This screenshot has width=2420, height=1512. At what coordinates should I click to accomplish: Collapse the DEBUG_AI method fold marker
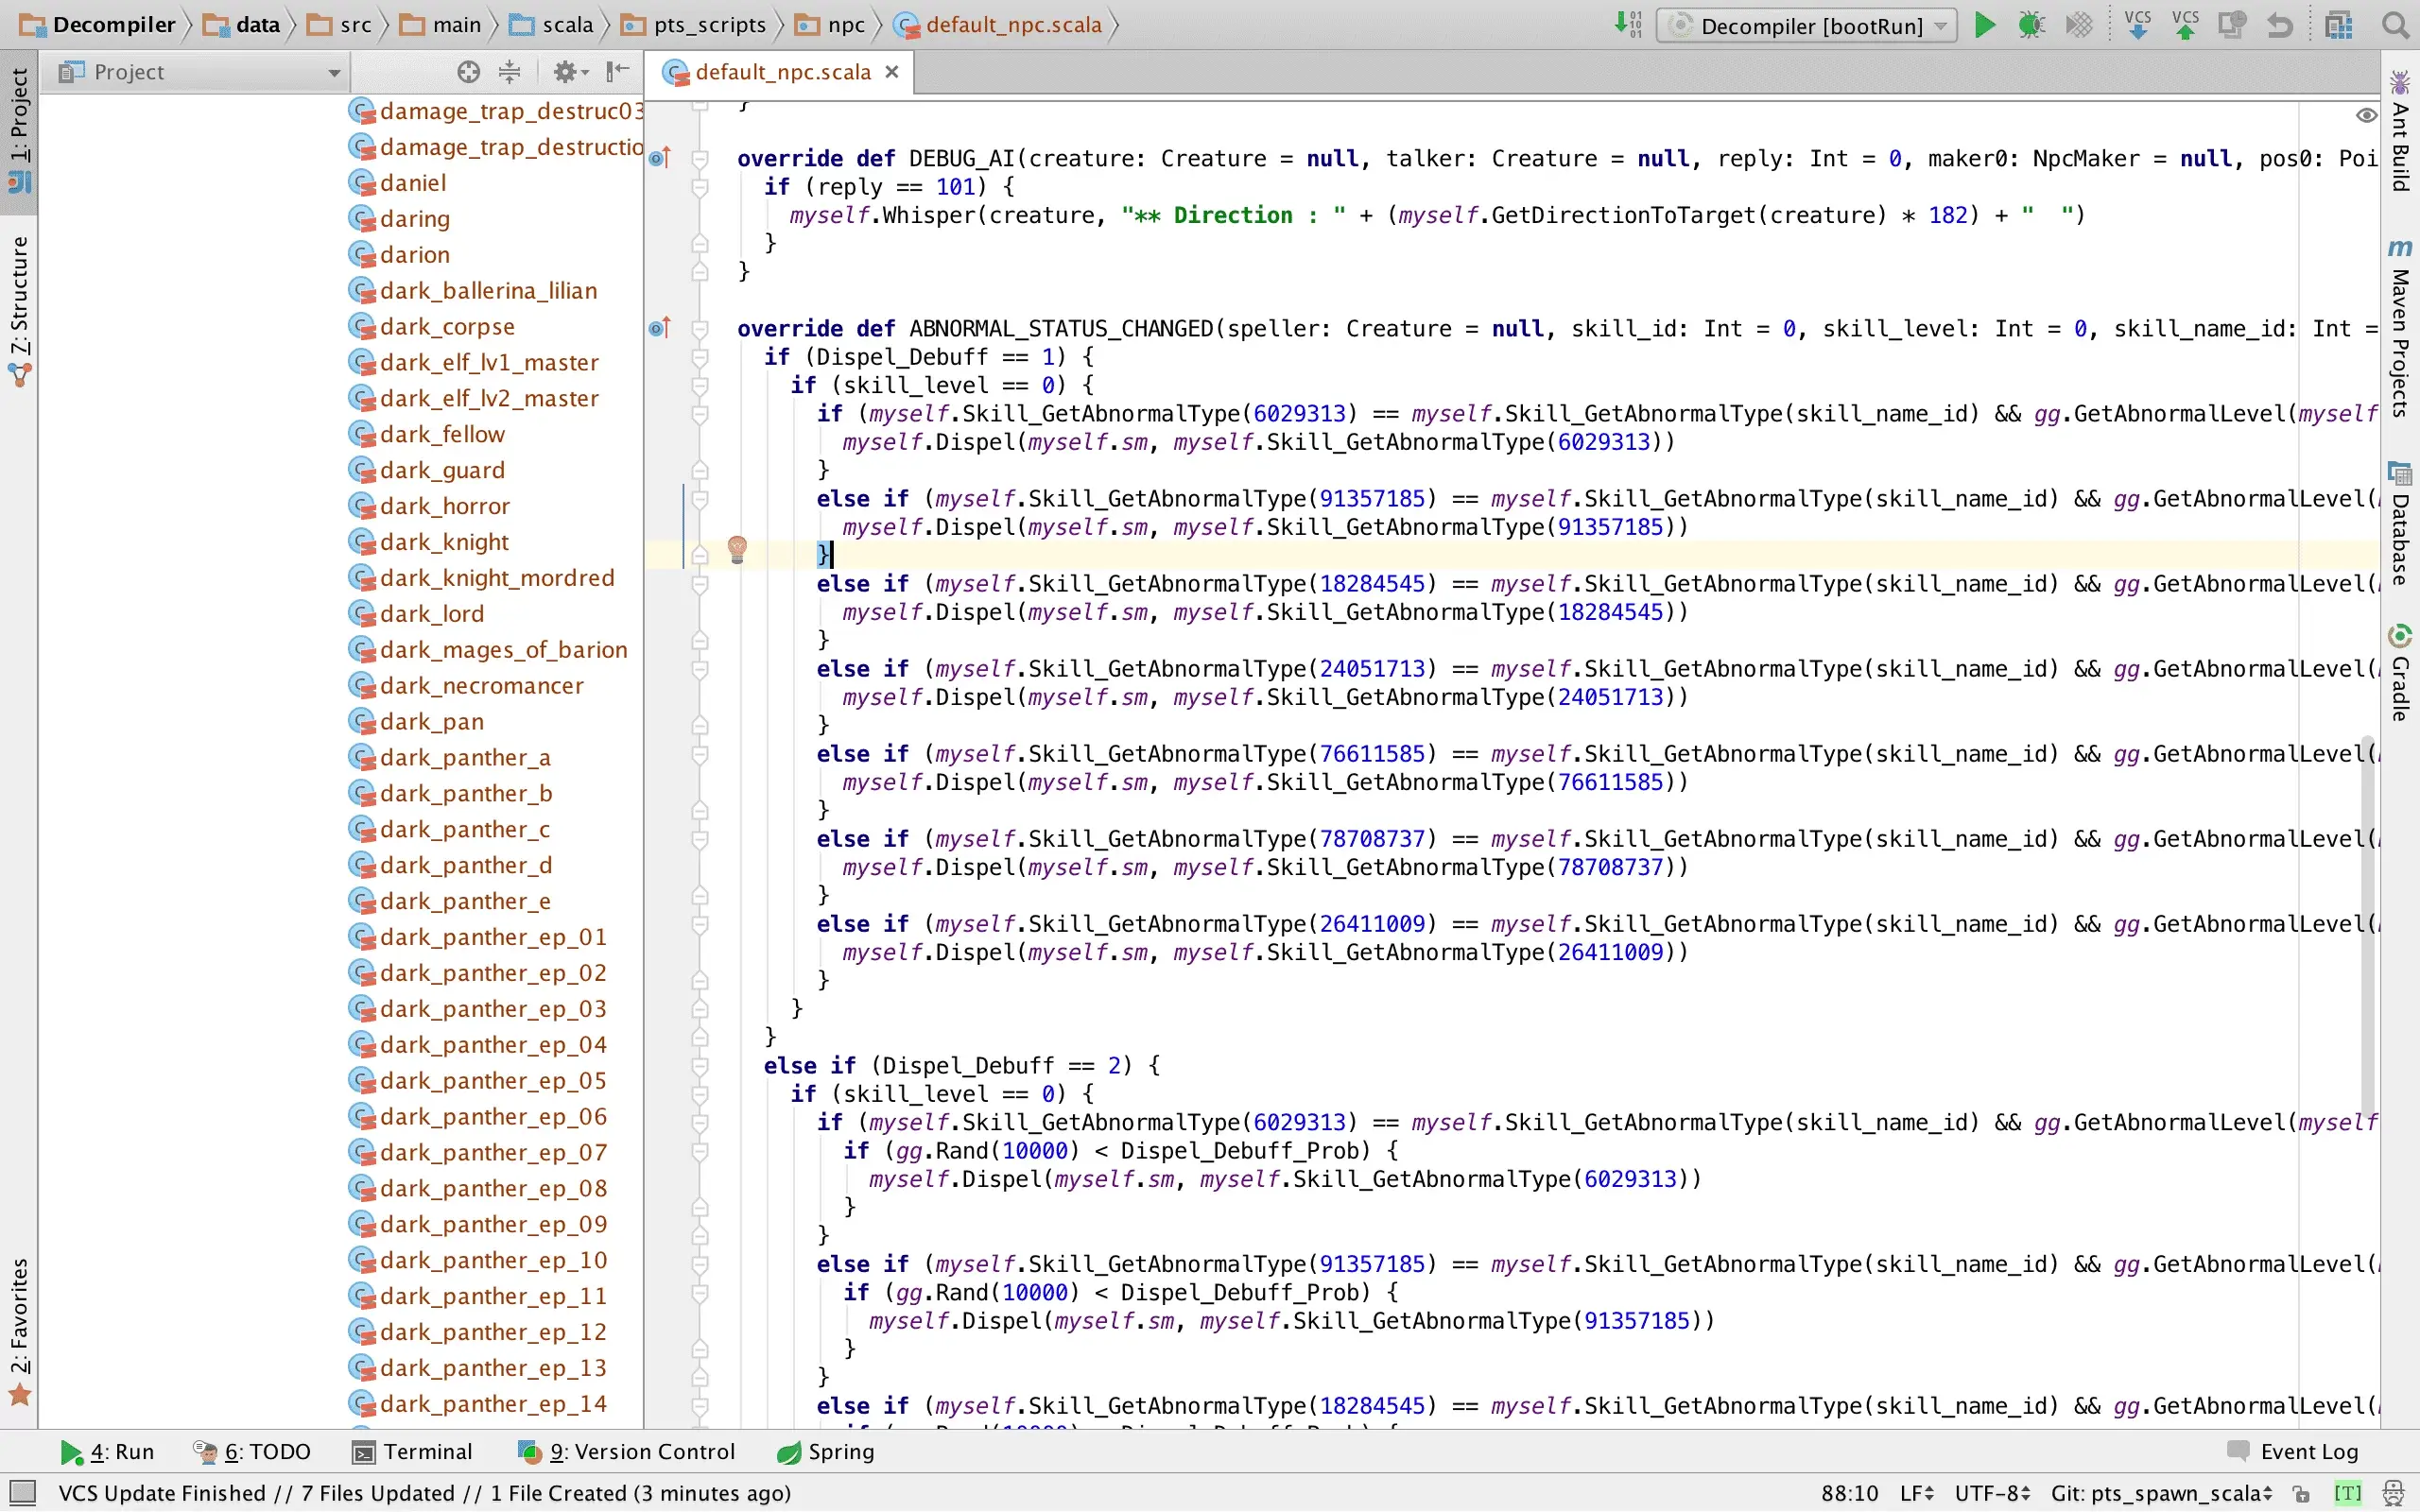700,158
